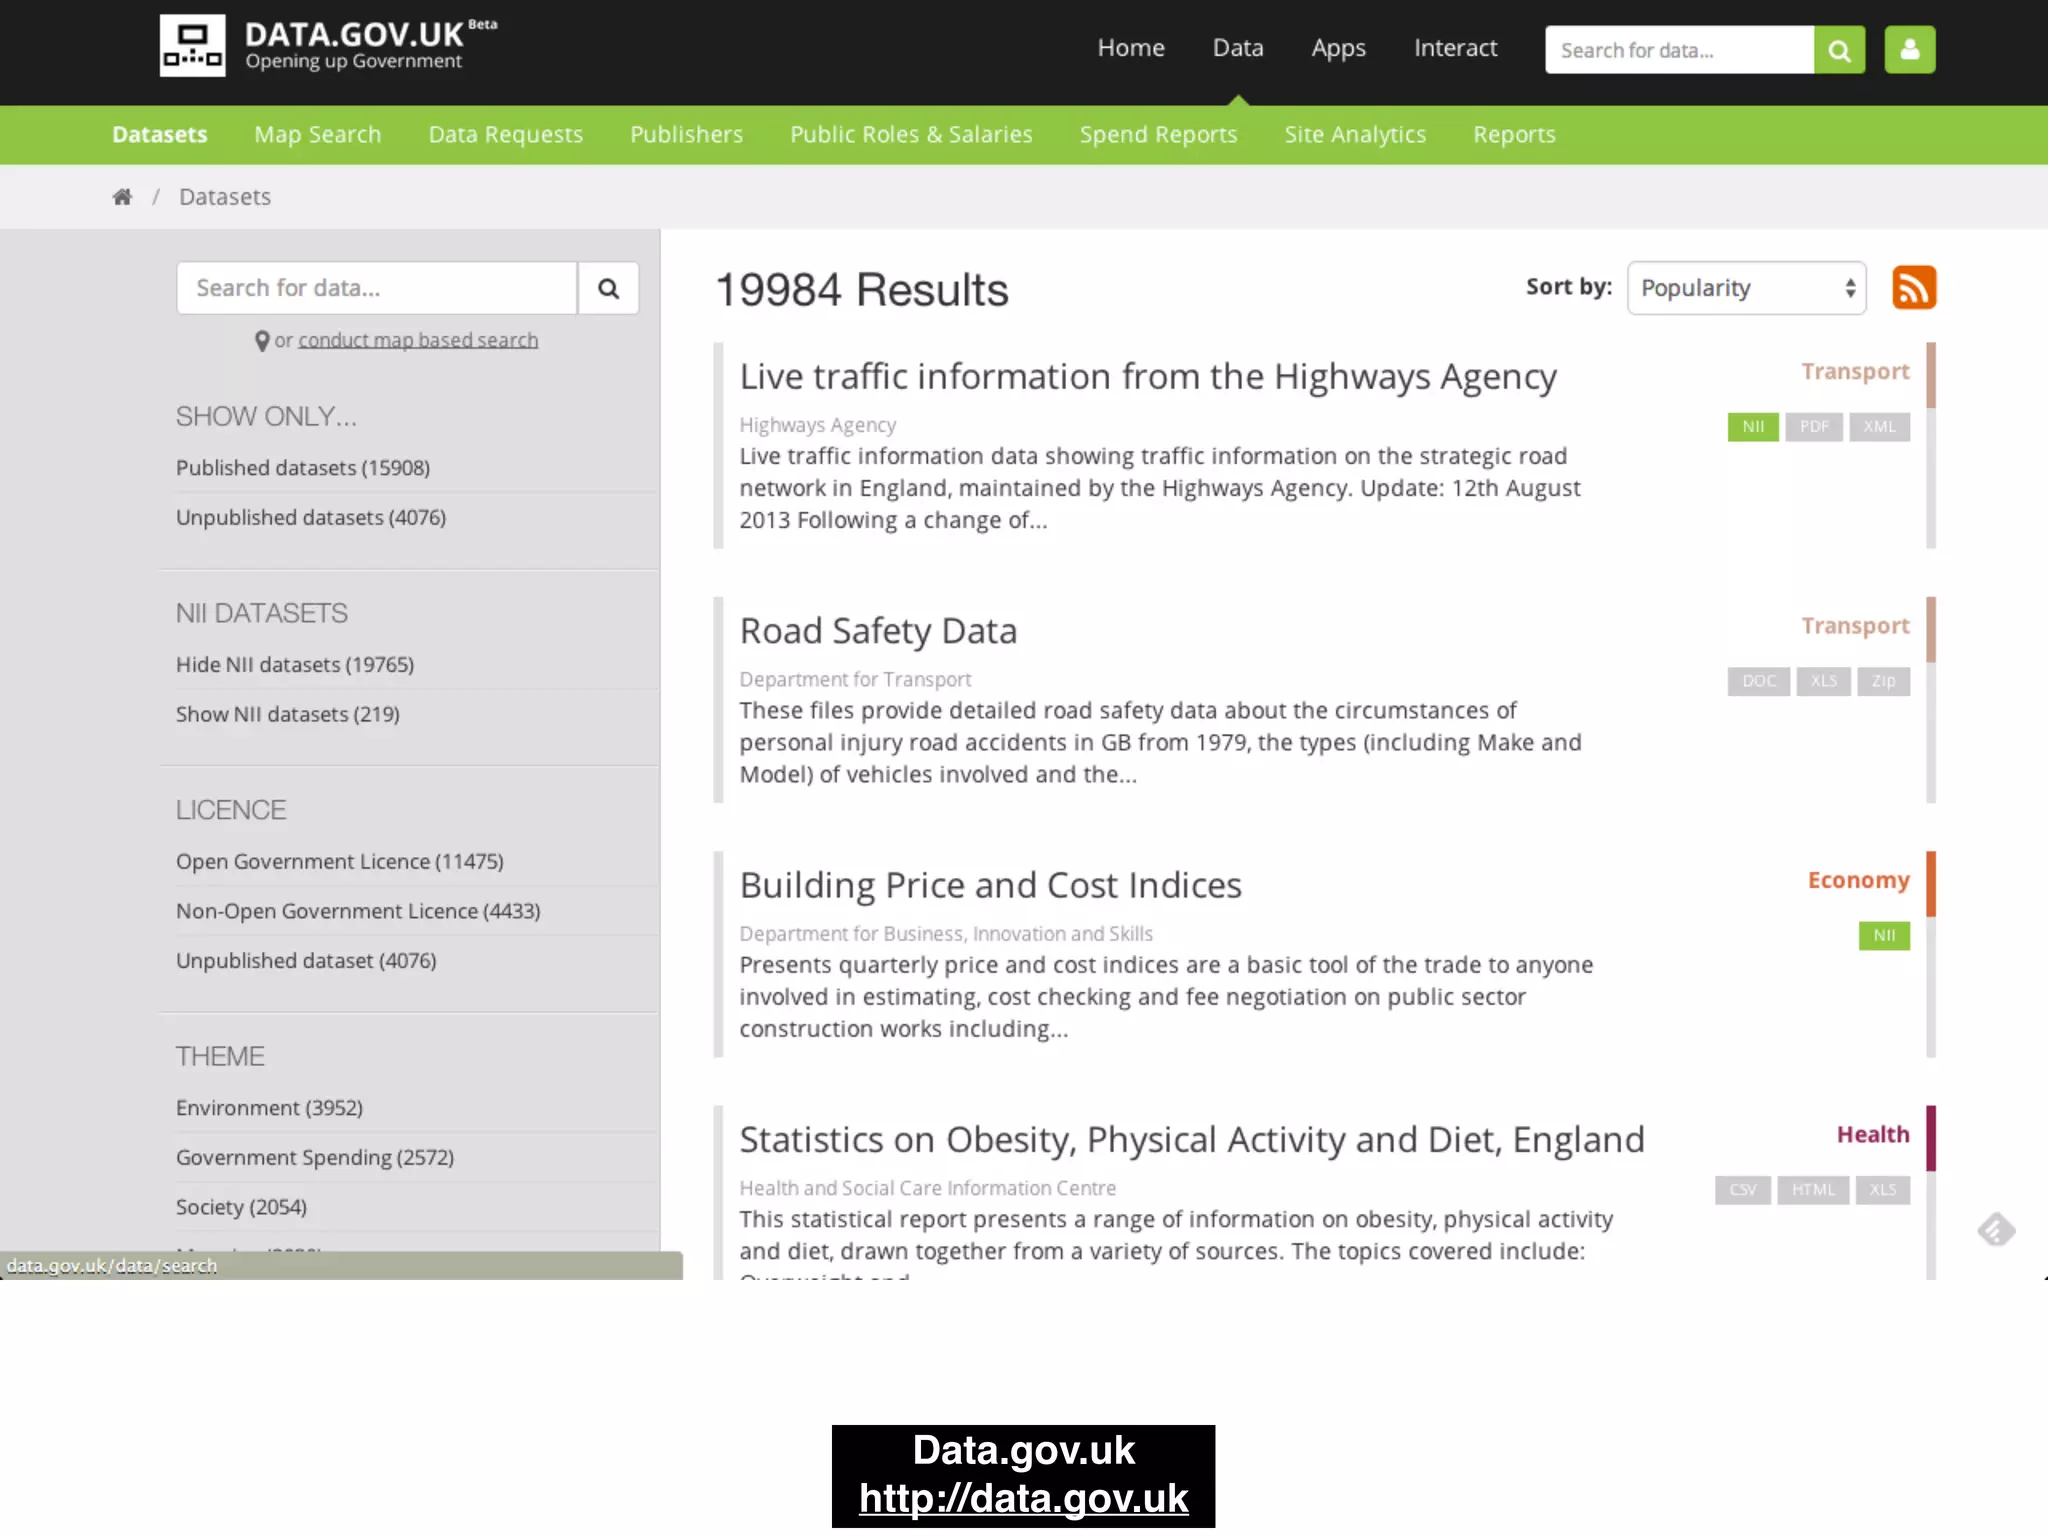Click the home breadcrumb icon

tap(122, 197)
